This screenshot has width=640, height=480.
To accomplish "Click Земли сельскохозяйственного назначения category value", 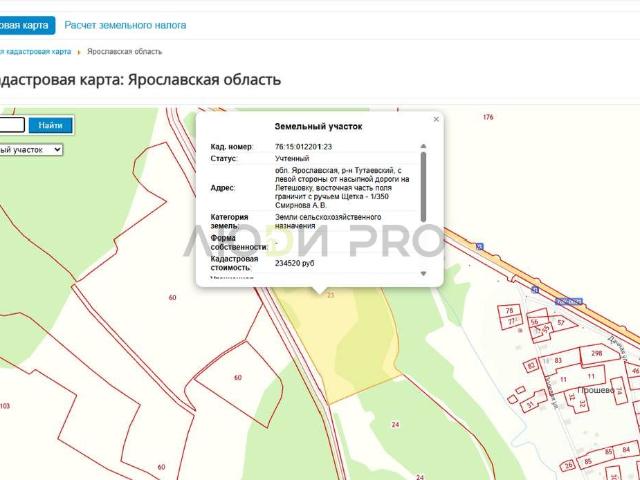I will tap(328, 221).
